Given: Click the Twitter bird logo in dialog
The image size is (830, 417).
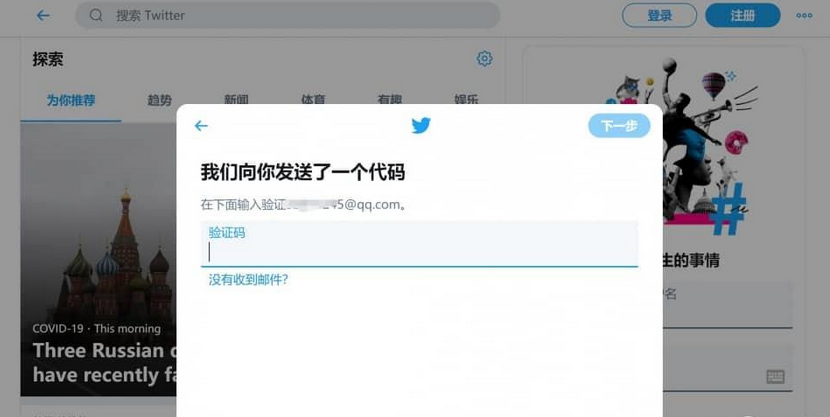Looking at the screenshot, I should pos(421,125).
